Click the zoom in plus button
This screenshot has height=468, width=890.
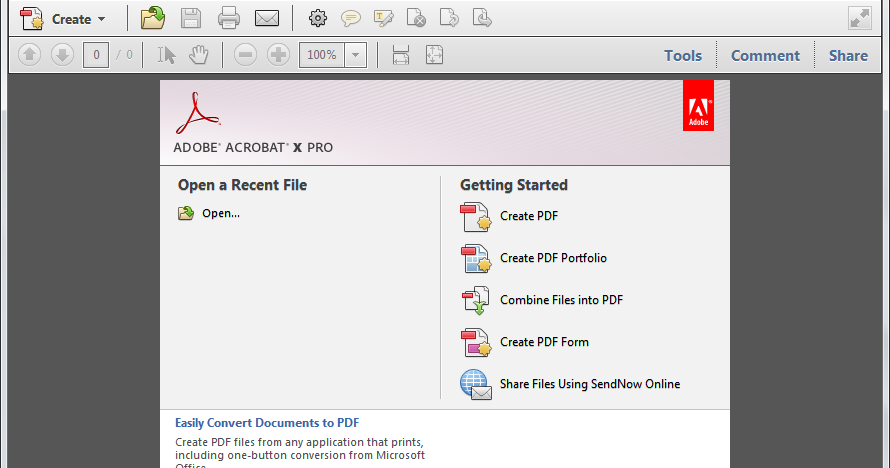click(x=278, y=55)
